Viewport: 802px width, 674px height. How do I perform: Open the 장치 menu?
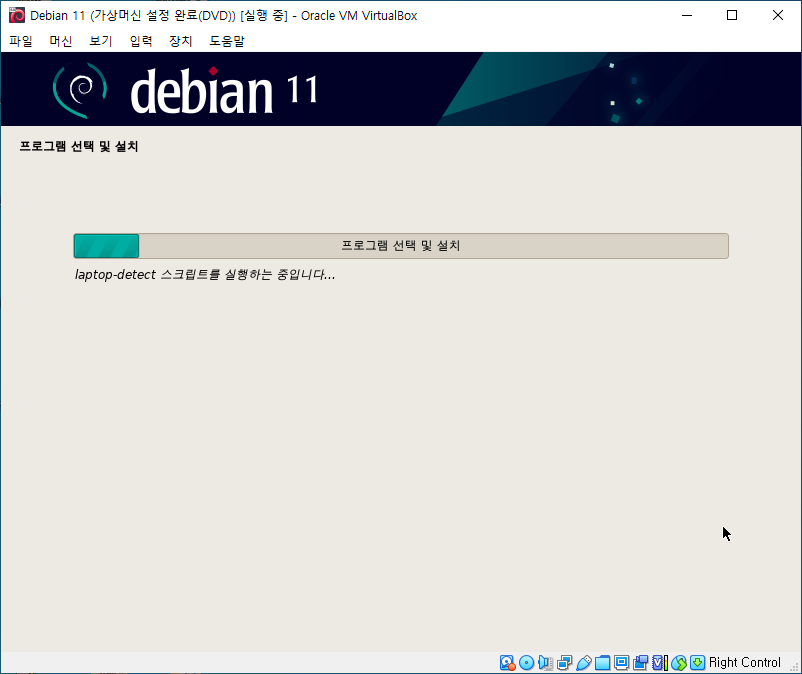click(181, 41)
